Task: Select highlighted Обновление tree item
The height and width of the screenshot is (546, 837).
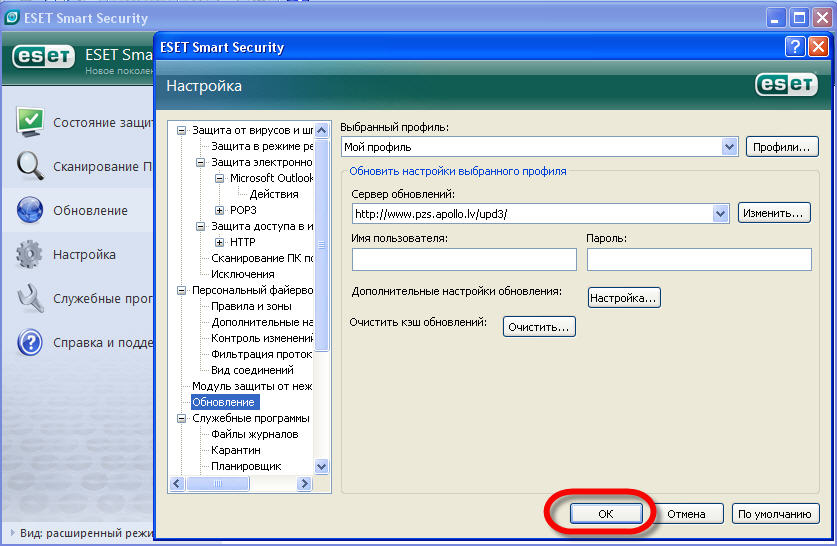Action: 225,402
